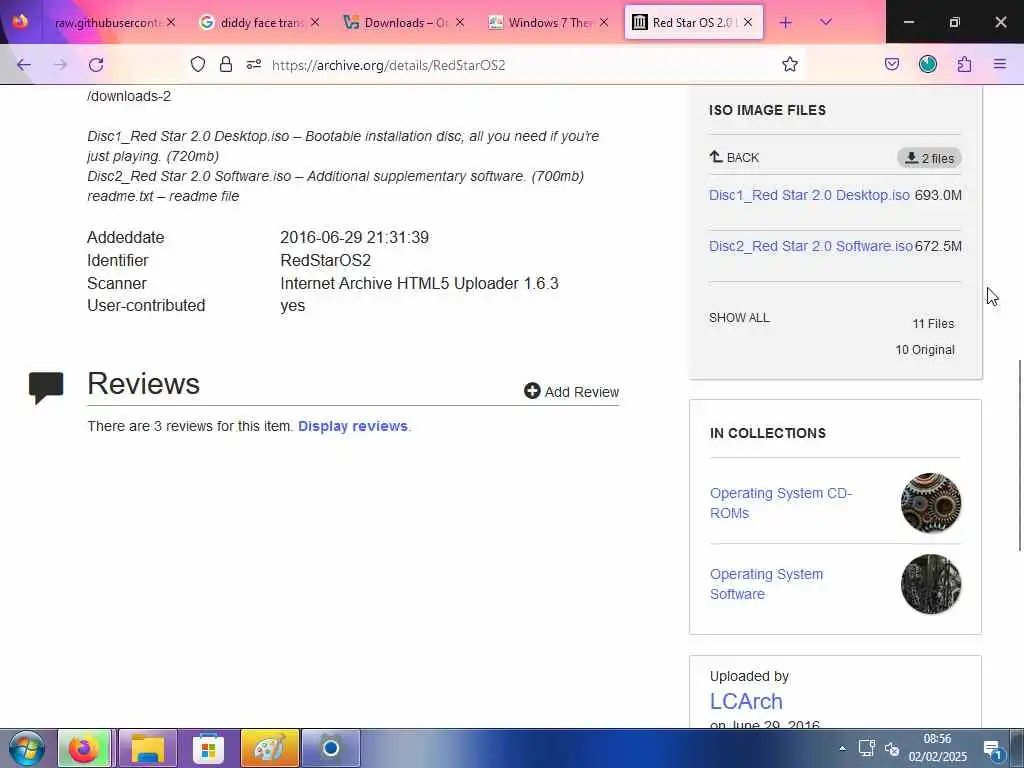Download Disc2_Red Star 2.0 Software.iso
1024x768 pixels.
tap(810, 246)
